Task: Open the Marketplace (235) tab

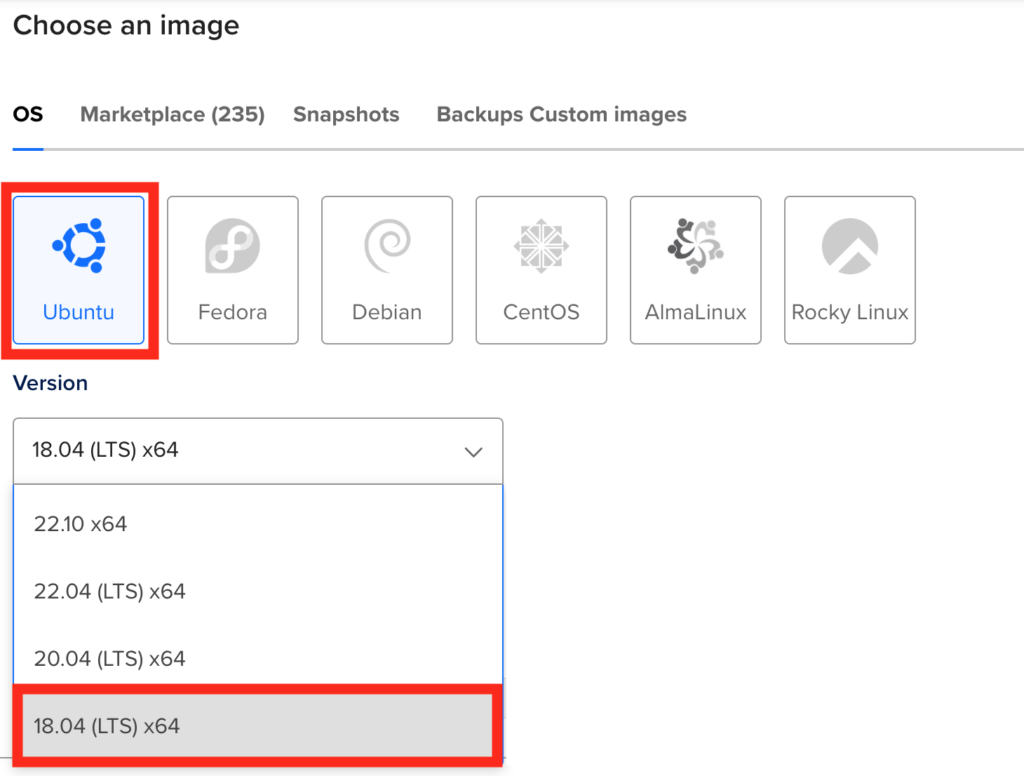Action: [172, 115]
